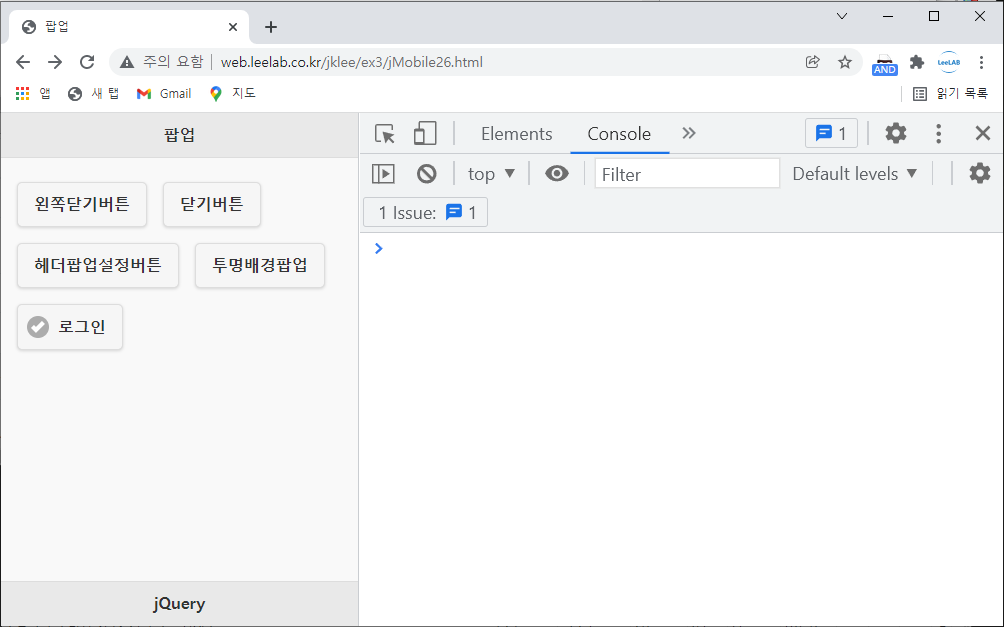Open Chrome three-dot menu
The height and width of the screenshot is (627, 1004).
tap(981, 62)
